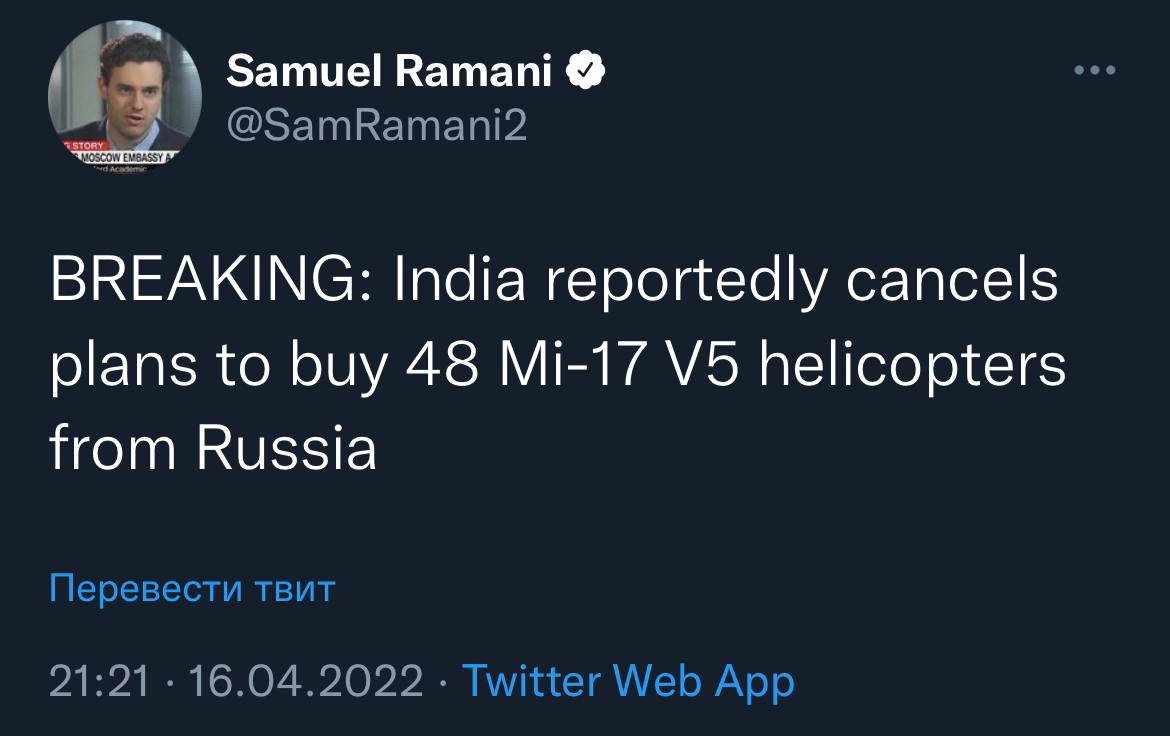Click the 16.04.2022 tweet date
Screen dimensions: 1170x736
(x=305, y=682)
